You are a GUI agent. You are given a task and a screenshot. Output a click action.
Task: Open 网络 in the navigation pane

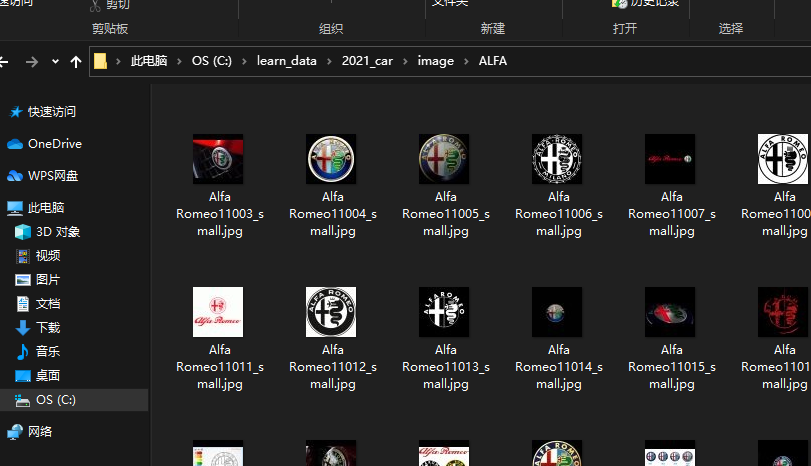pyautogui.click(x=40, y=432)
